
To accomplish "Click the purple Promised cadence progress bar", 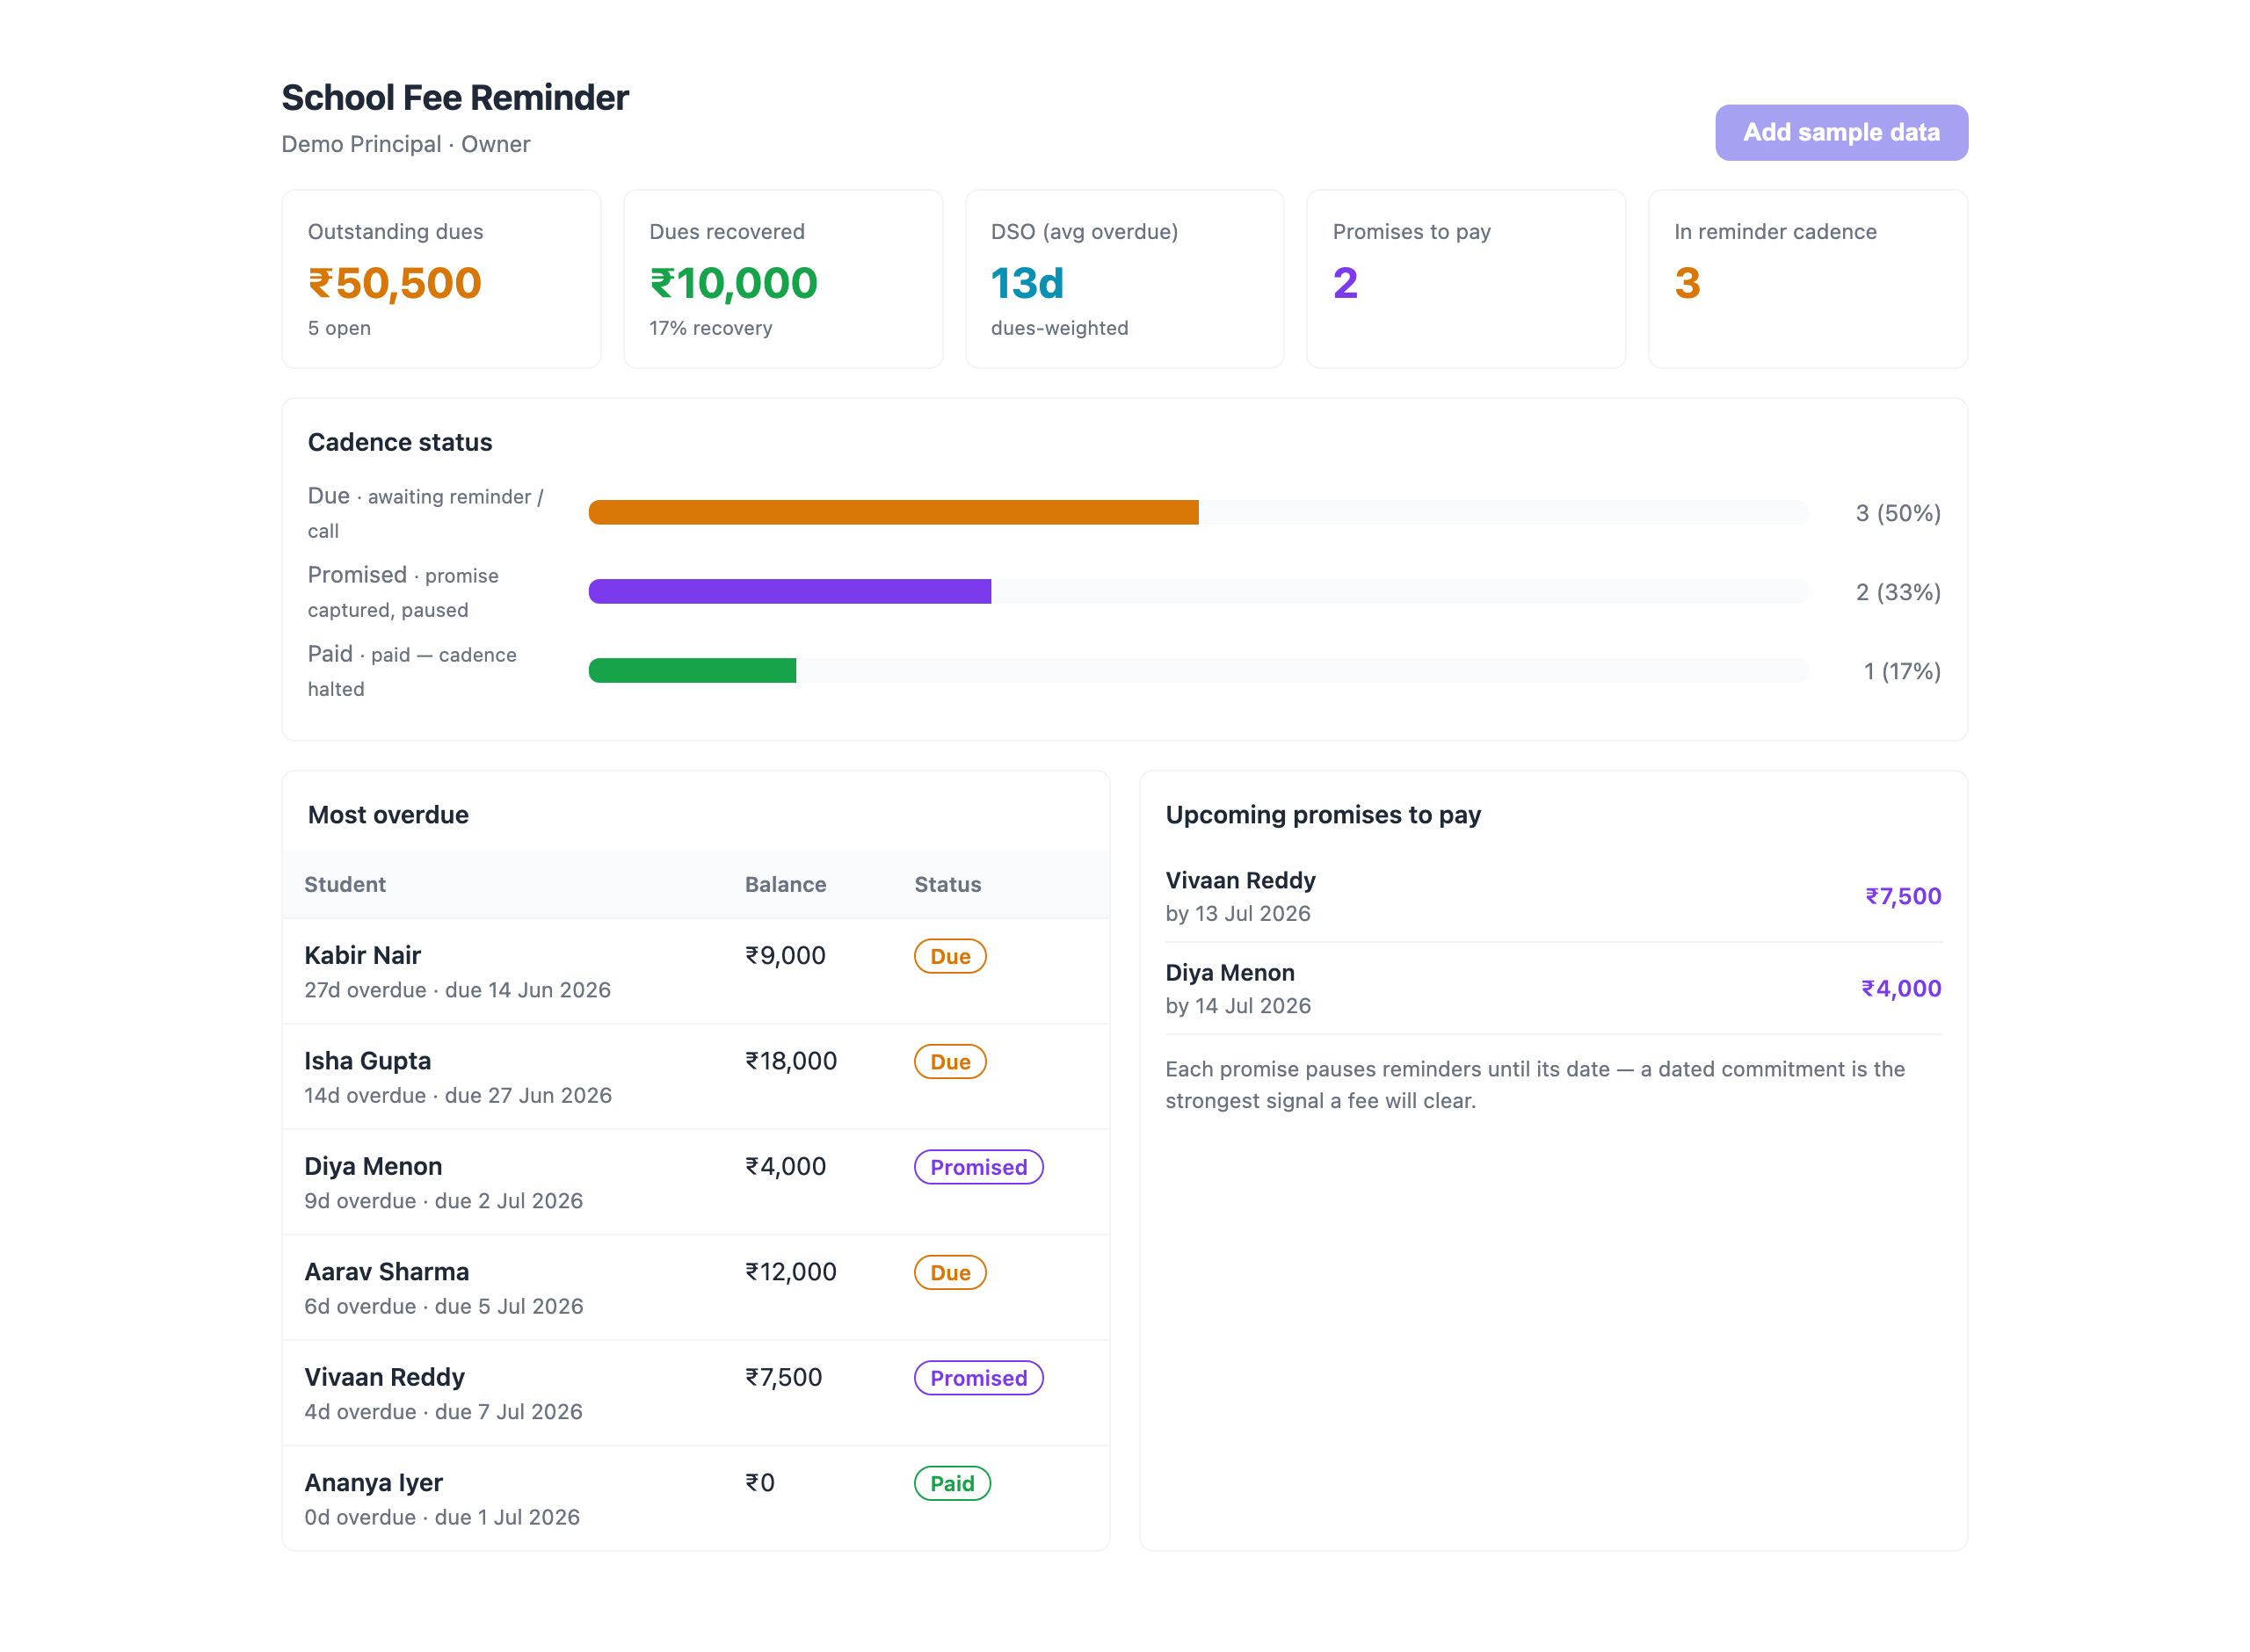I will tap(790, 591).
